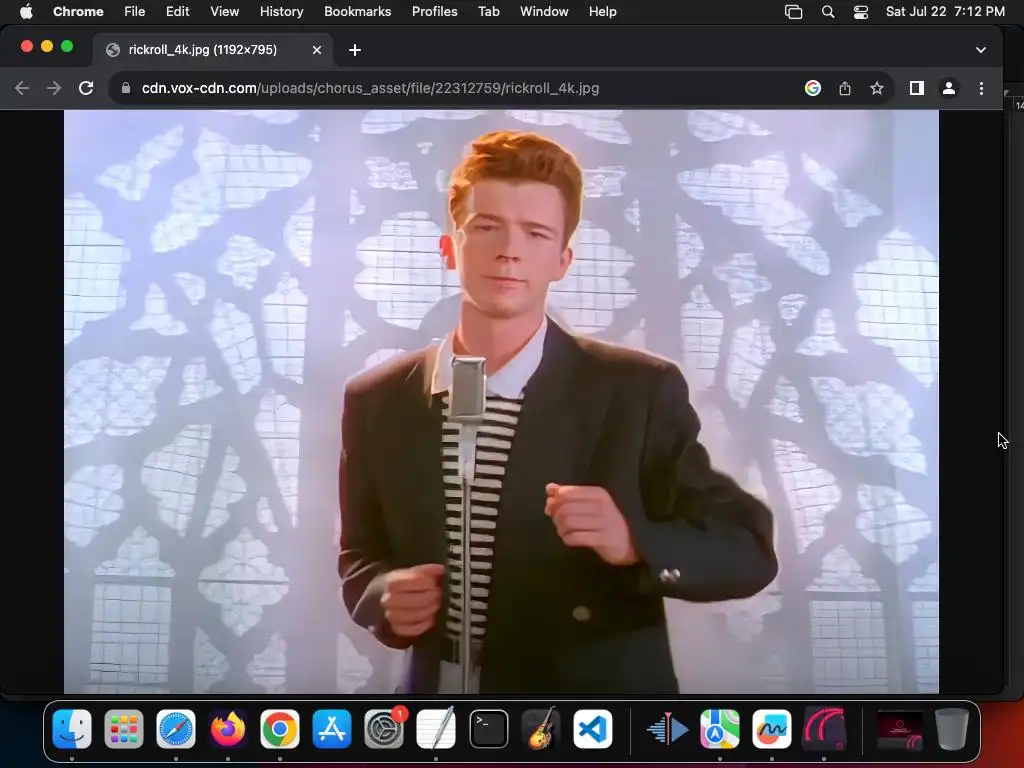Open the Window menu

tap(544, 12)
